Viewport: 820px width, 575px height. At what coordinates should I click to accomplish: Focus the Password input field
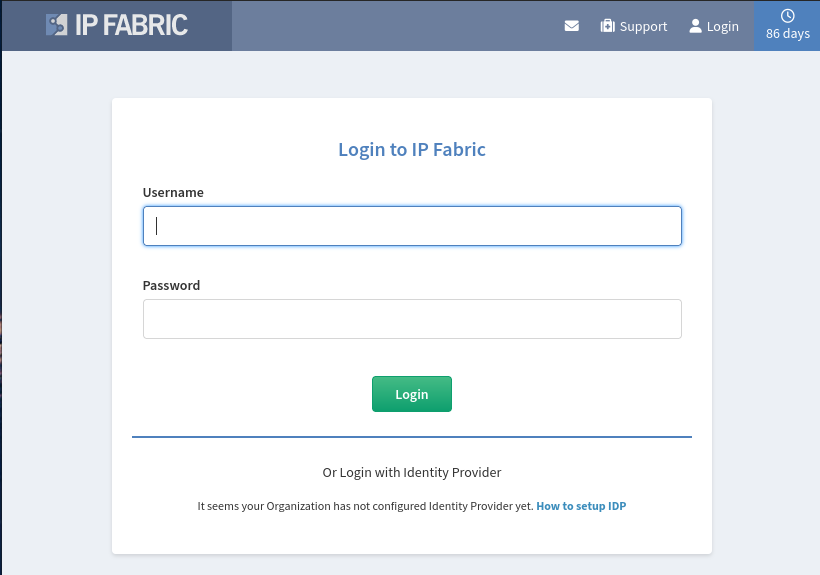click(412, 319)
